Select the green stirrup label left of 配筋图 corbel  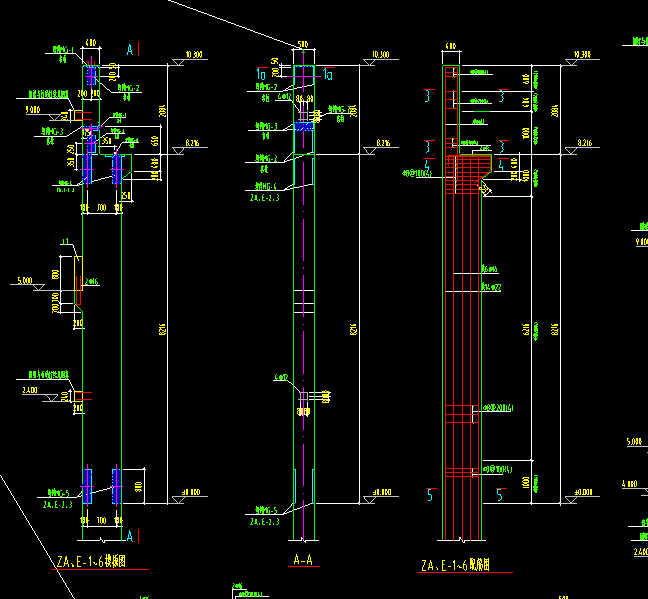click(x=417, y=173)
